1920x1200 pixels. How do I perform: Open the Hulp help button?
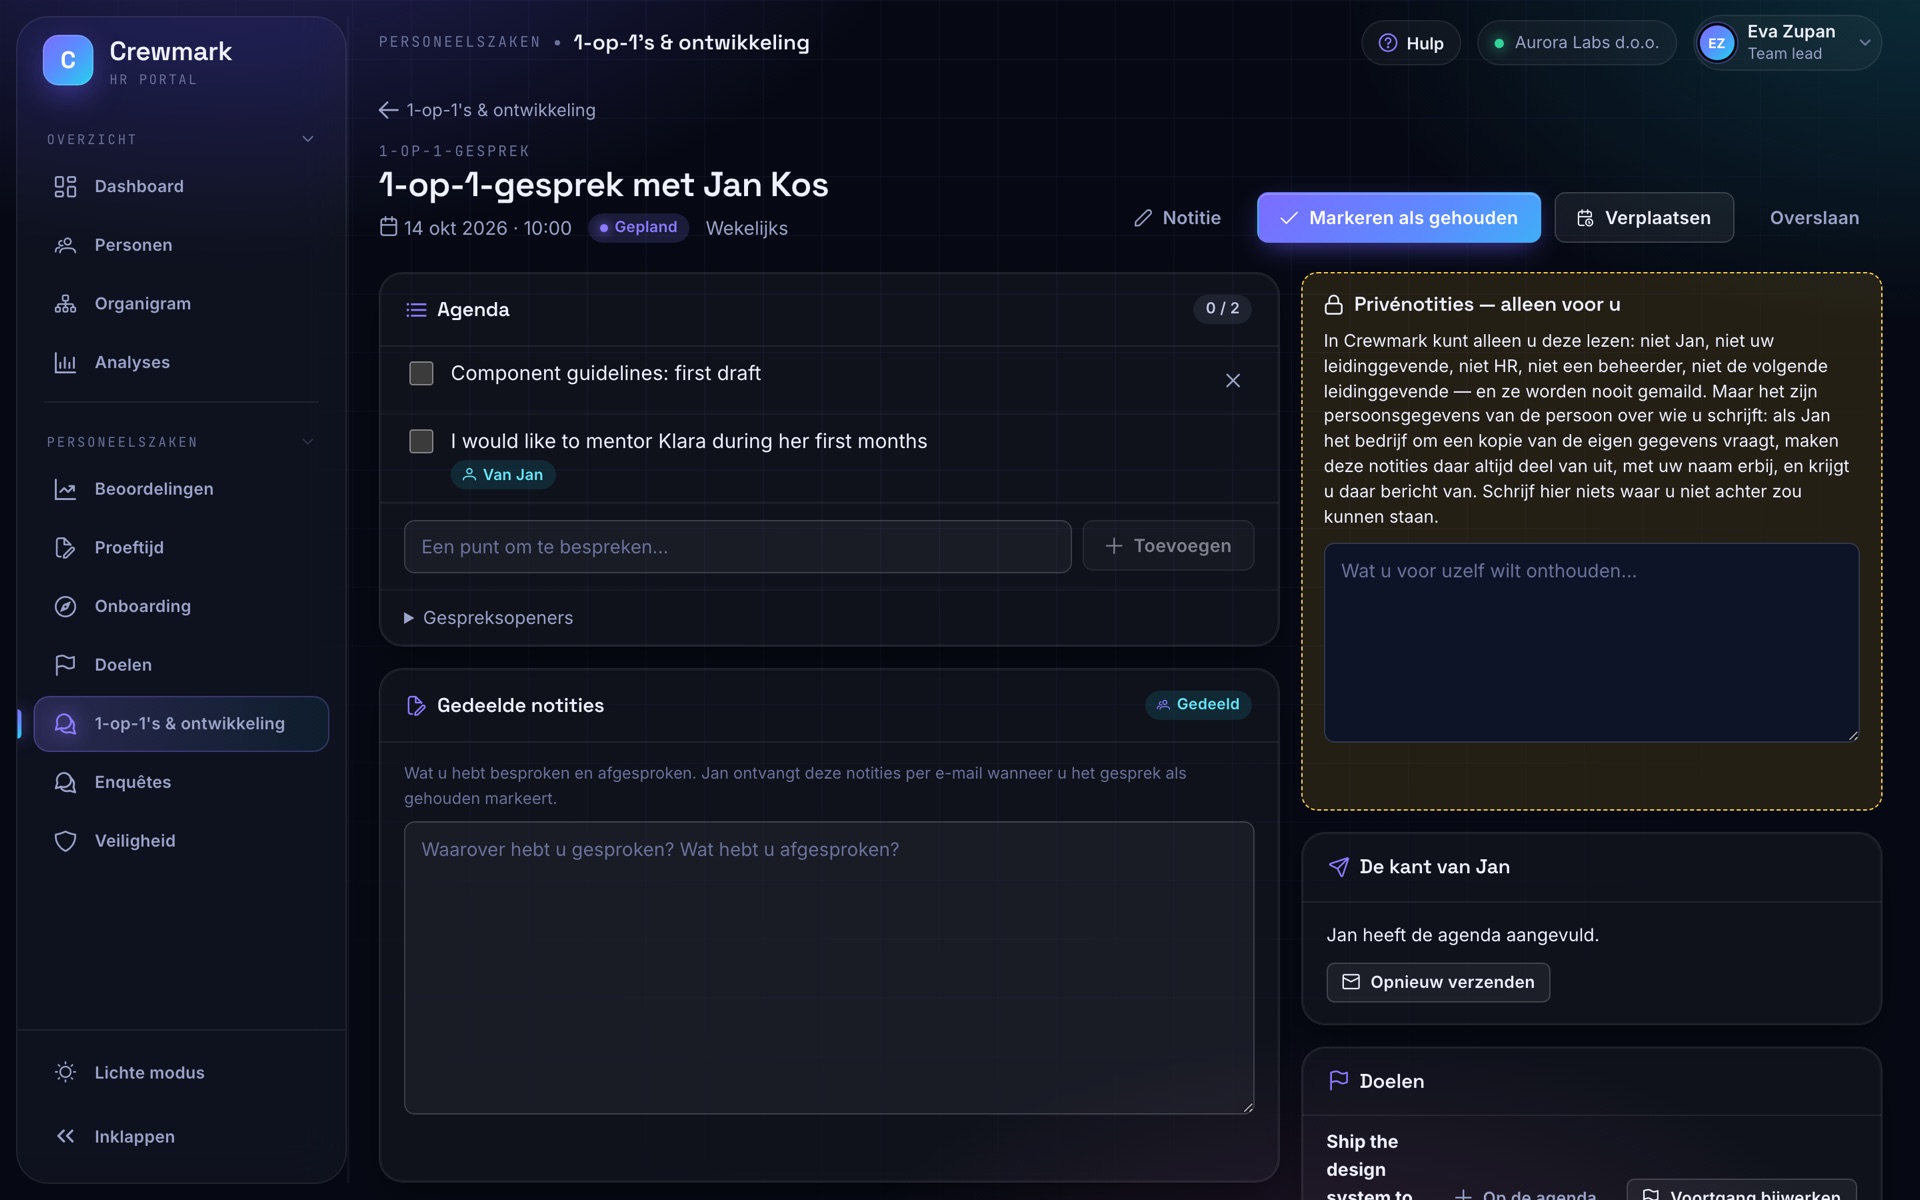tap(1410, 43)
